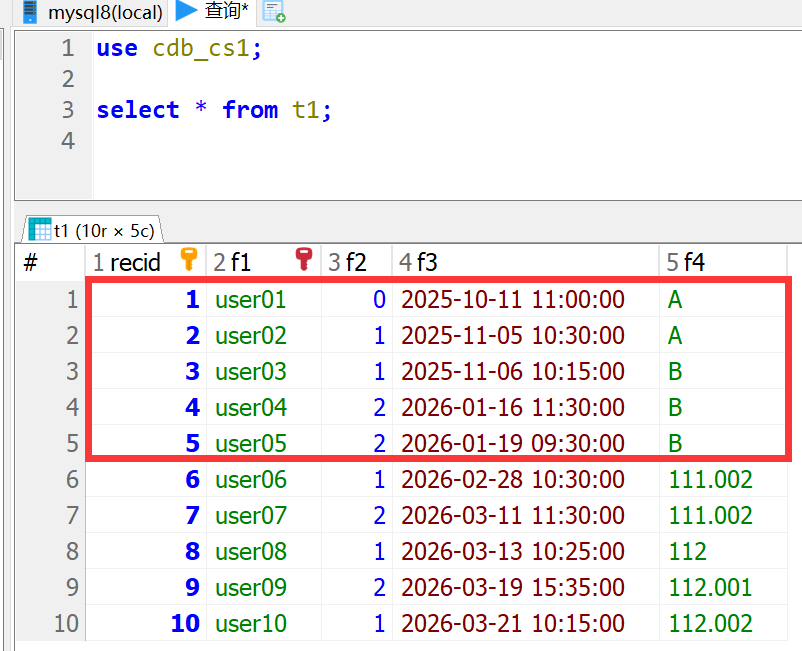Select recid cell 10
The image size is (802, 651).
coord(145,623)
